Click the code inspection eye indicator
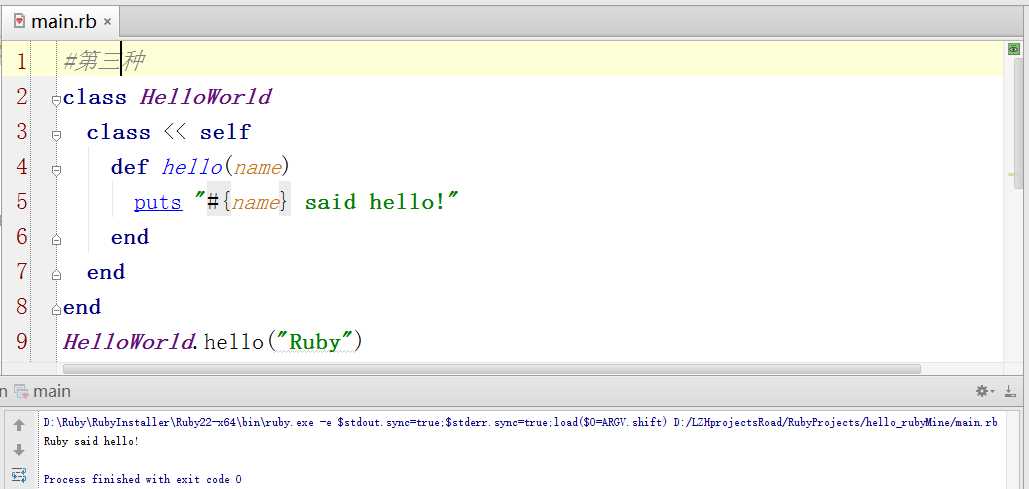The width and height of the screenshot is (1029, 489). coord(1013,49)
